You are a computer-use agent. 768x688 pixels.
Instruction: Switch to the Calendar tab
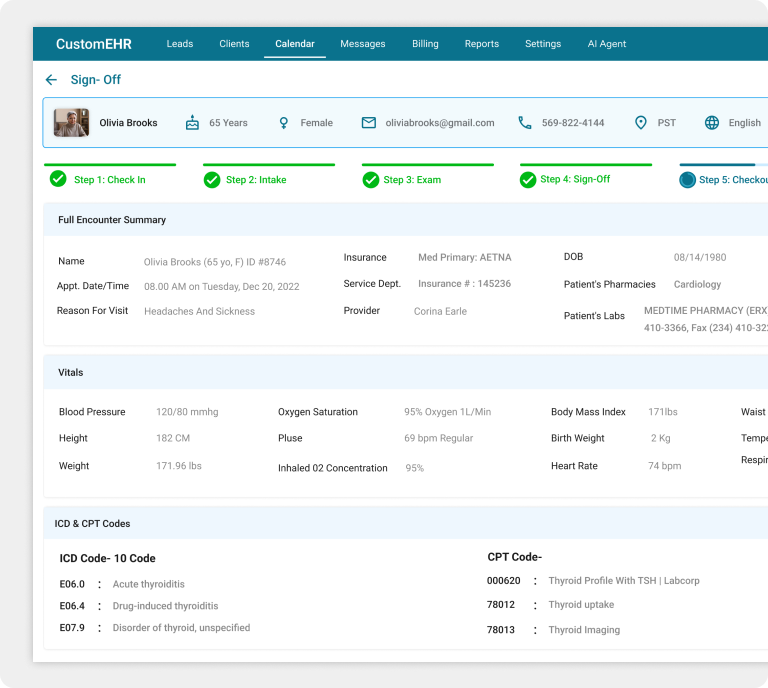[295, 44]
